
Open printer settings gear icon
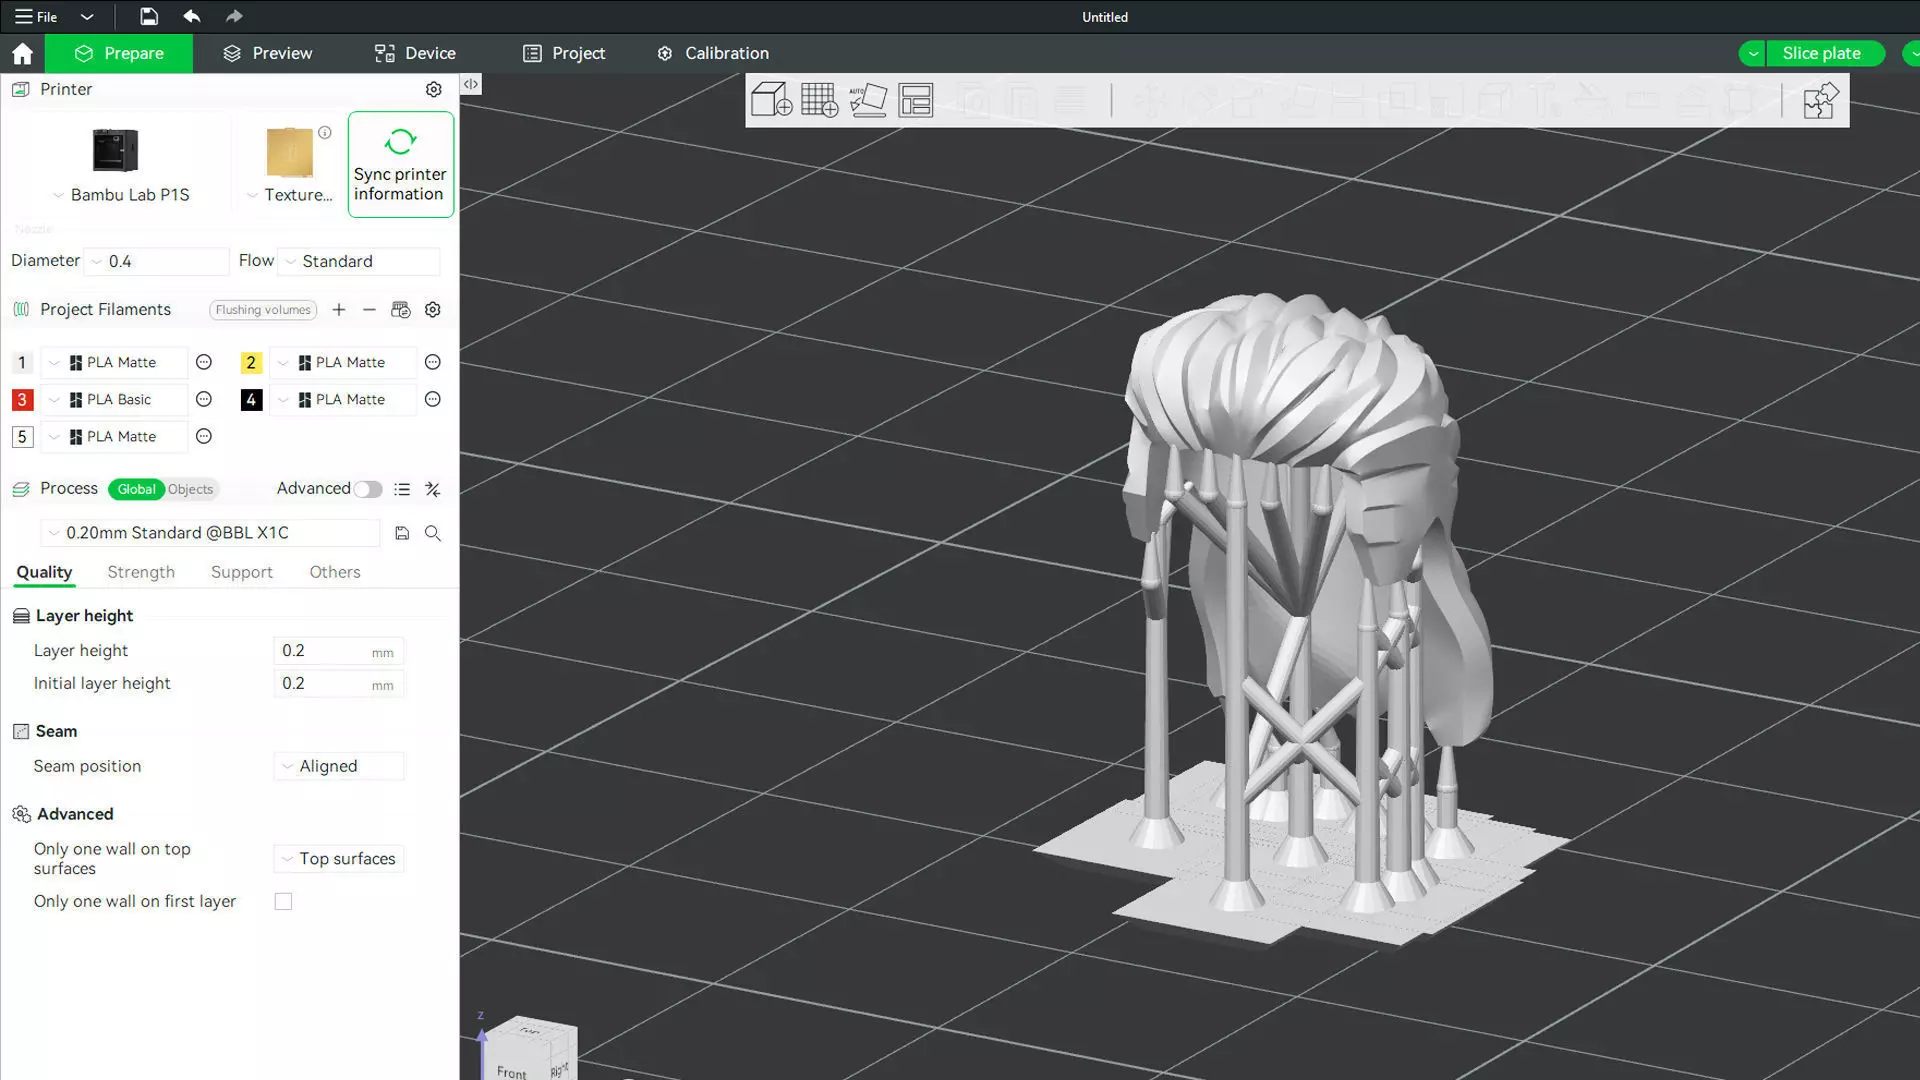coord(433,89)
